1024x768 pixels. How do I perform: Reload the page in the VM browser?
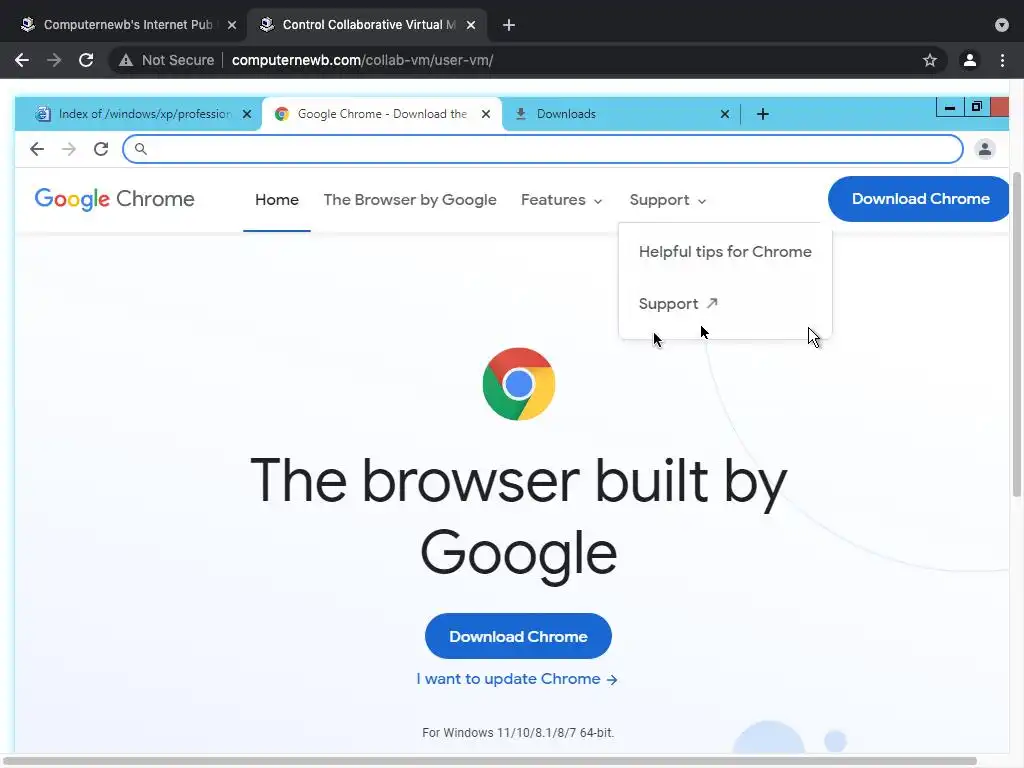(x=101, y=149)
